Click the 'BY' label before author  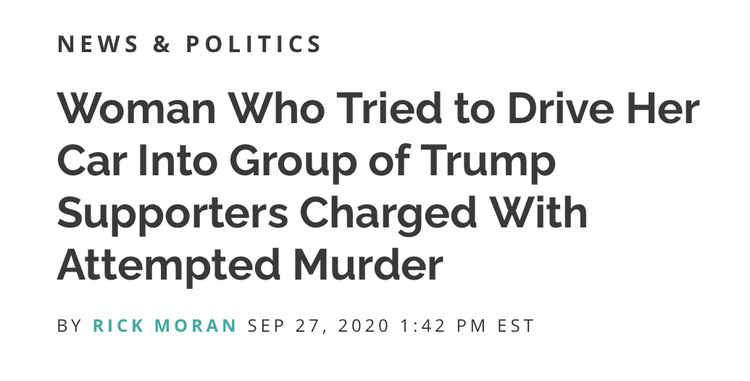coord(70,326)
